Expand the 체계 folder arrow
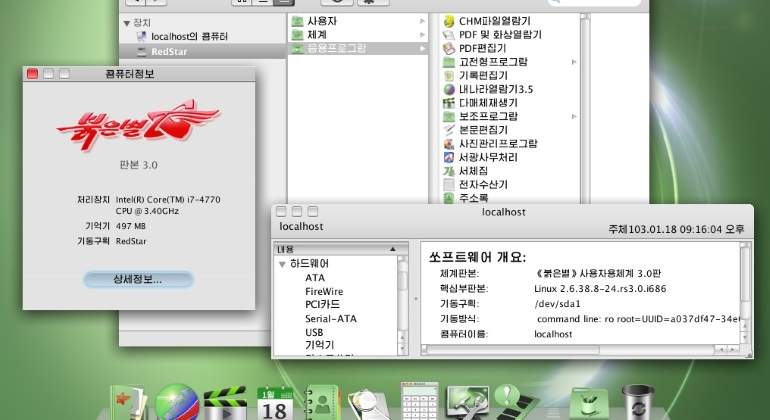 (x=422, y=35)
